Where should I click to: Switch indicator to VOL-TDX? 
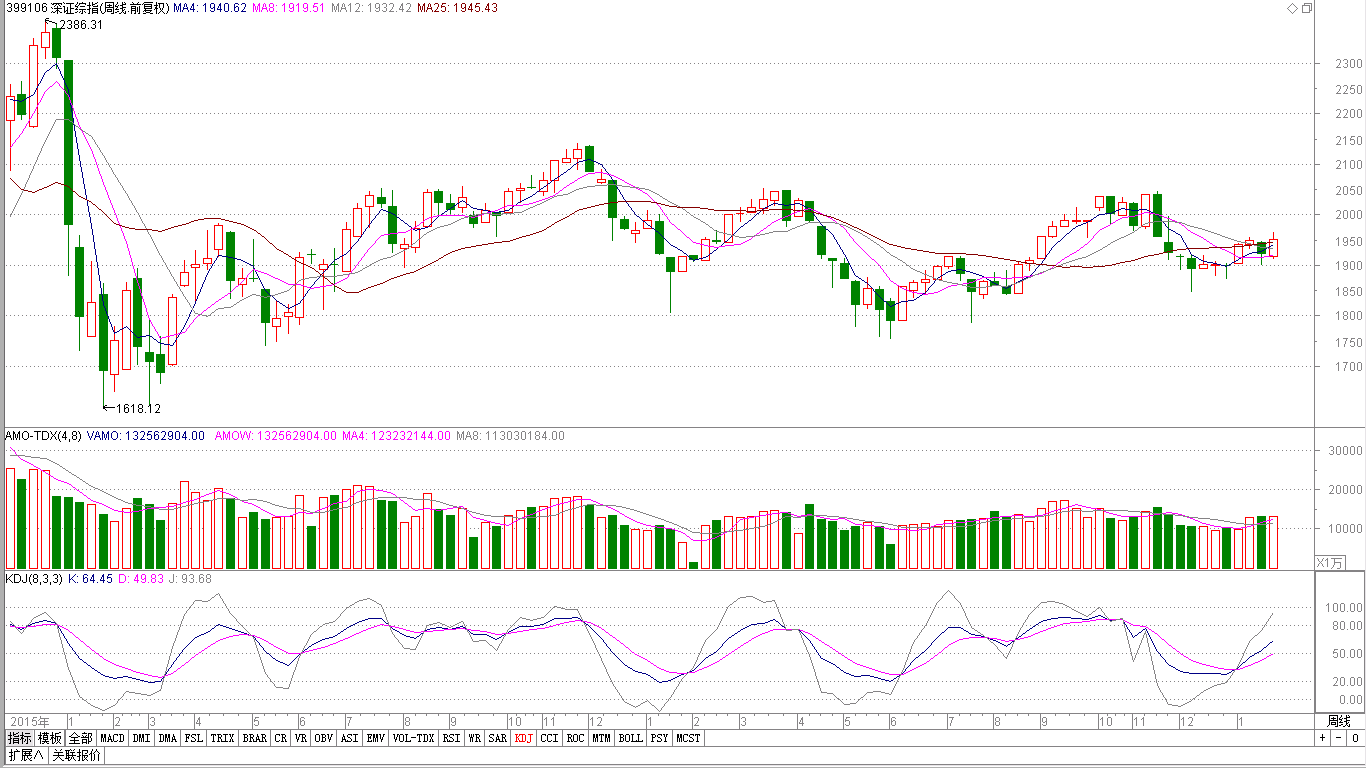pos(413,738)
